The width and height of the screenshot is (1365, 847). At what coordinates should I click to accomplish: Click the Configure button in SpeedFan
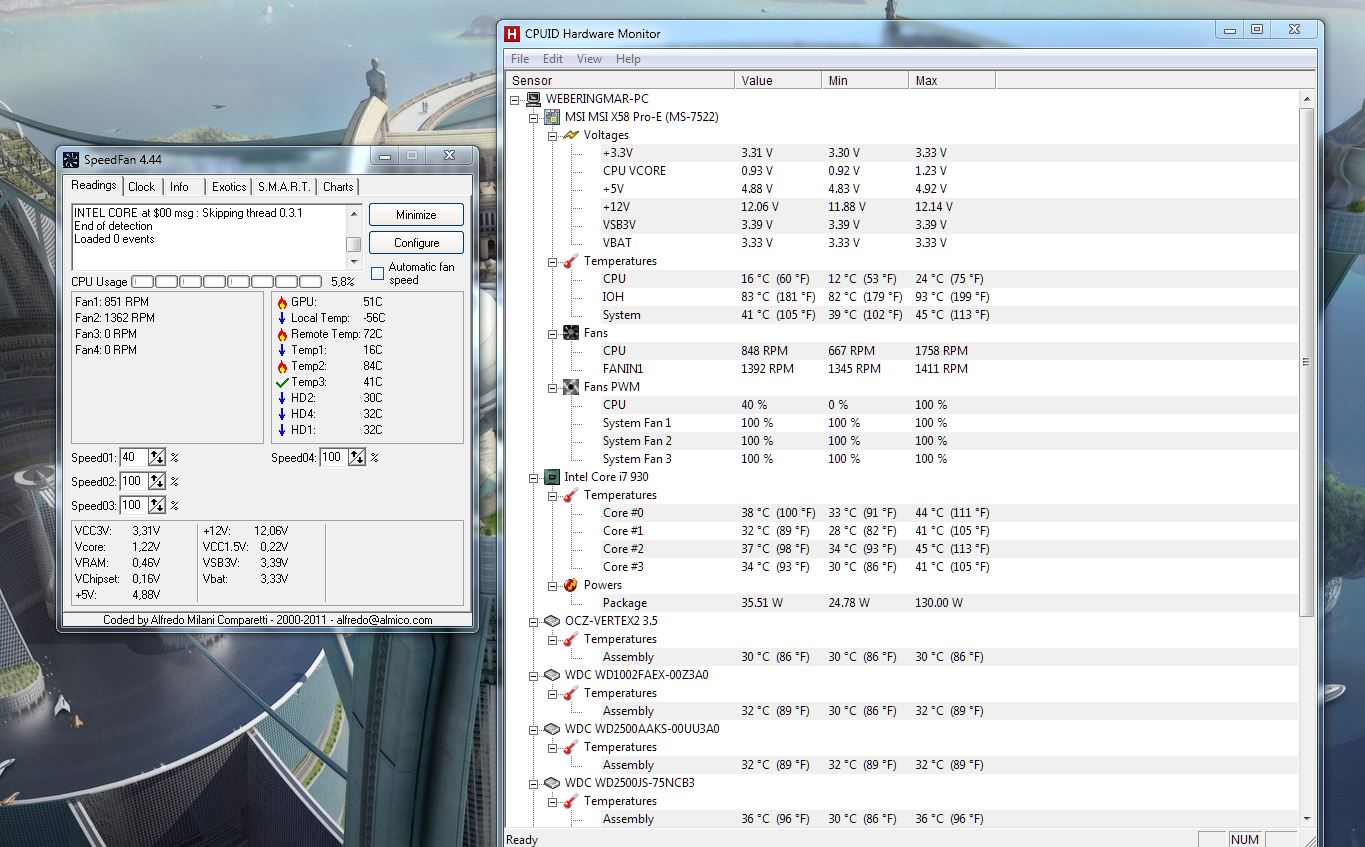[416, 243]
